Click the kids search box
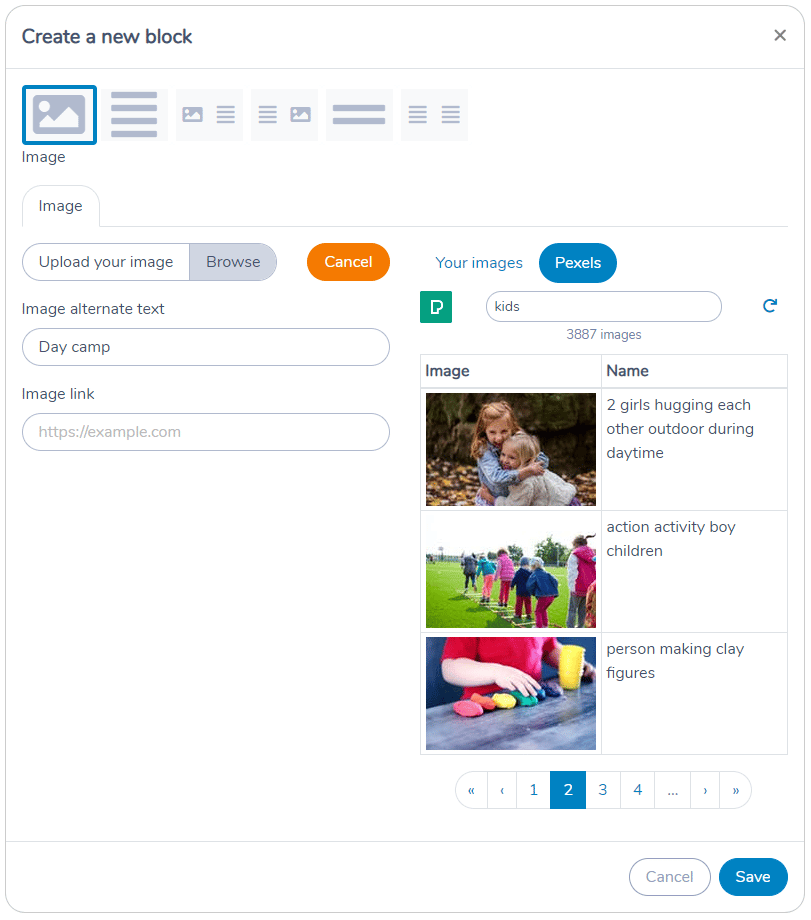This screenshot has height=920, width=811. click(x=604, y=306)
